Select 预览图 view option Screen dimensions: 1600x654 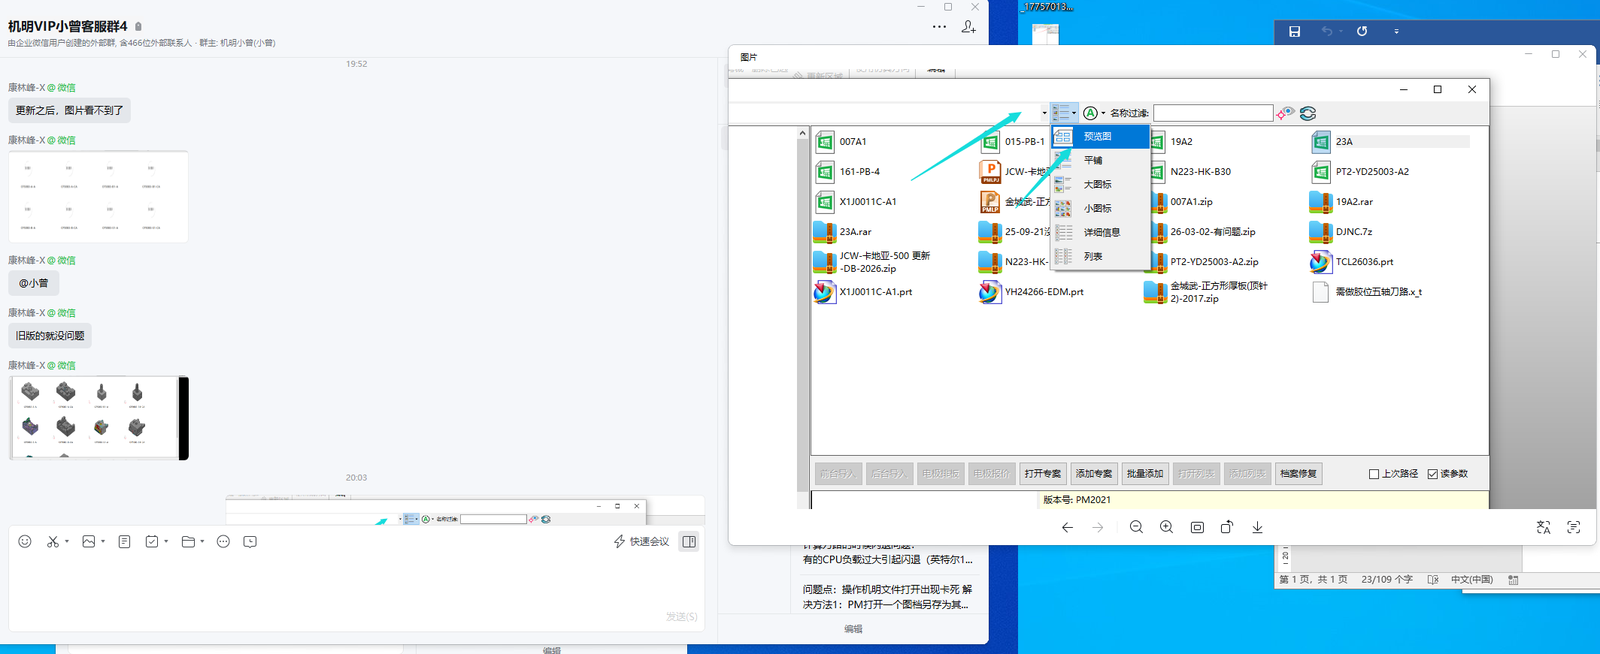pyautogui.click(x=1099, y=136)
